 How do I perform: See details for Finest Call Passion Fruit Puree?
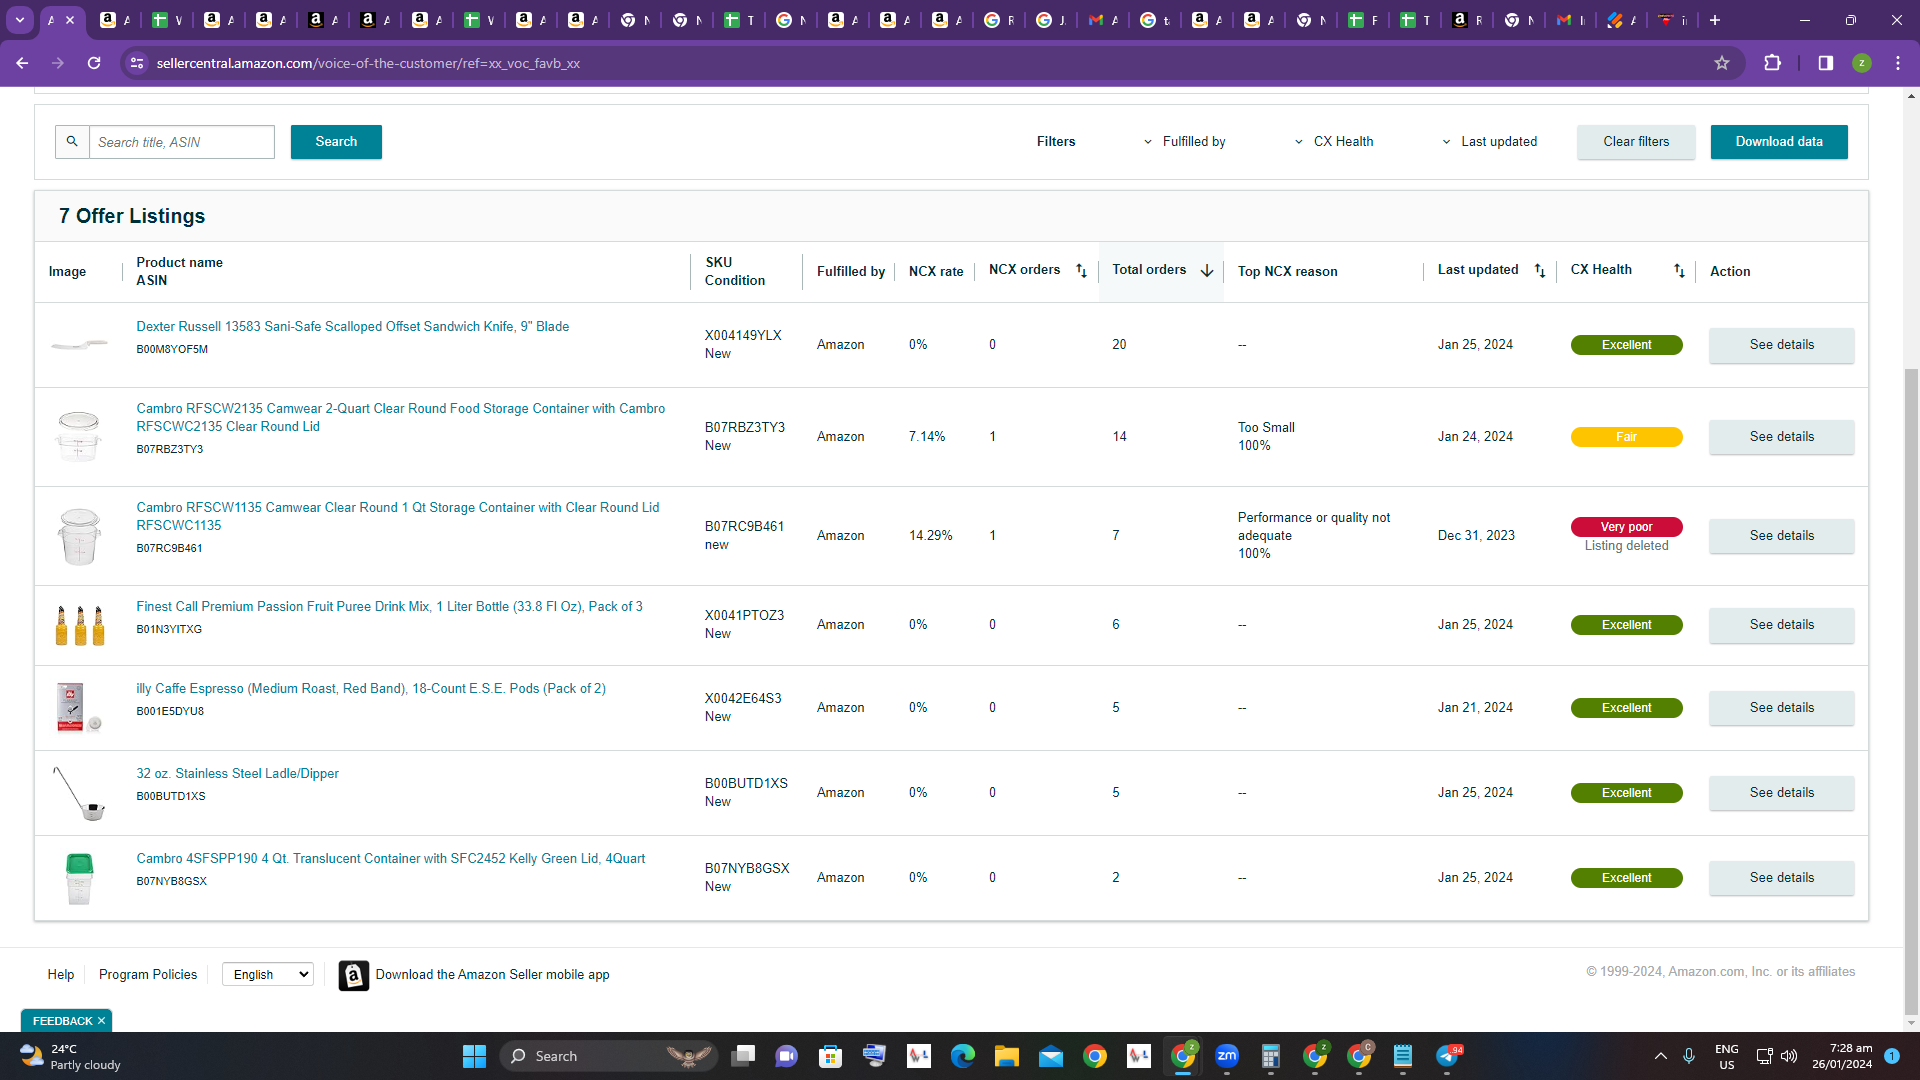[x=1782, y=625]
